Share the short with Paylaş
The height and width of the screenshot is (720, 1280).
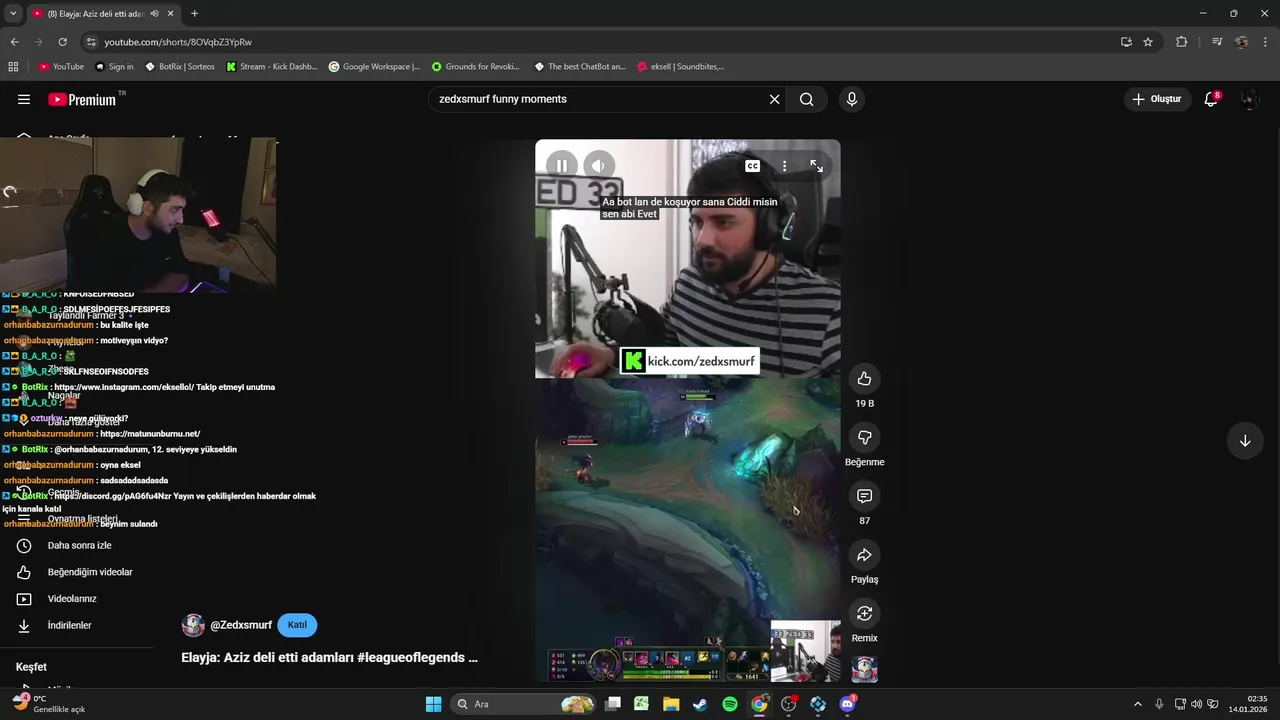tap(864, 555)
